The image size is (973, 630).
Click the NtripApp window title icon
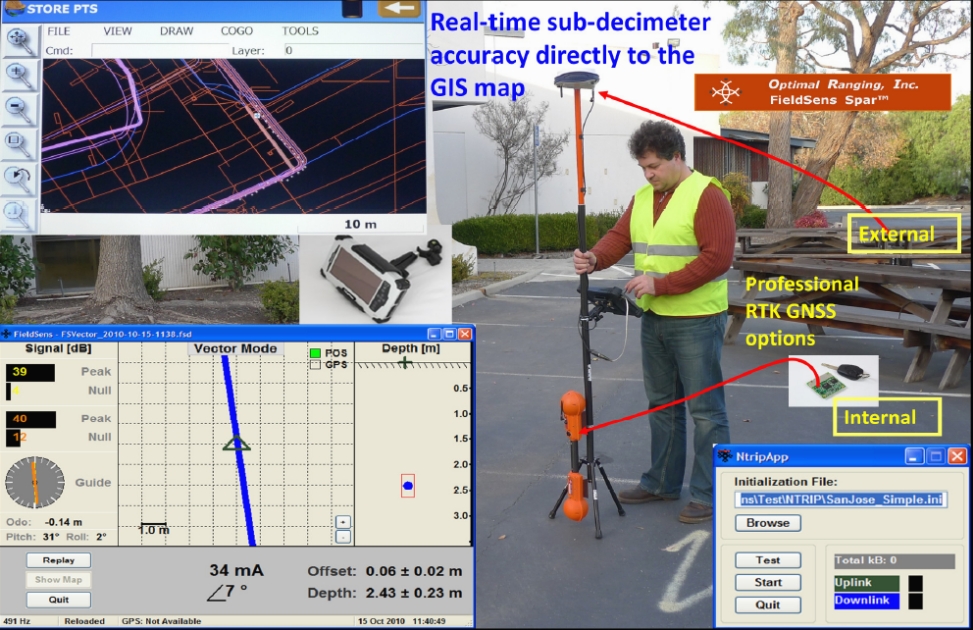(725, 456)
